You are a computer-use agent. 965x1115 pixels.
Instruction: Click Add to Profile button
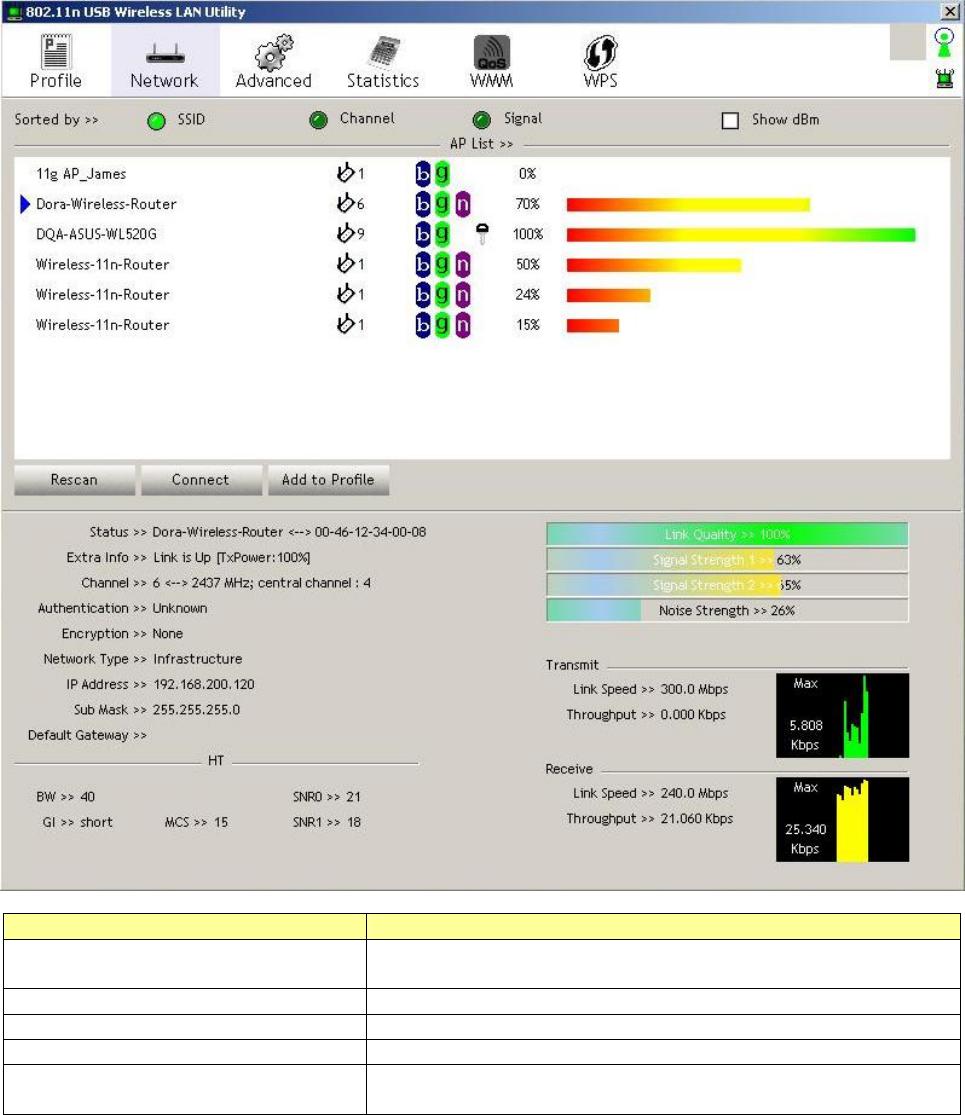pyautogui.click(x=328, y=480)
